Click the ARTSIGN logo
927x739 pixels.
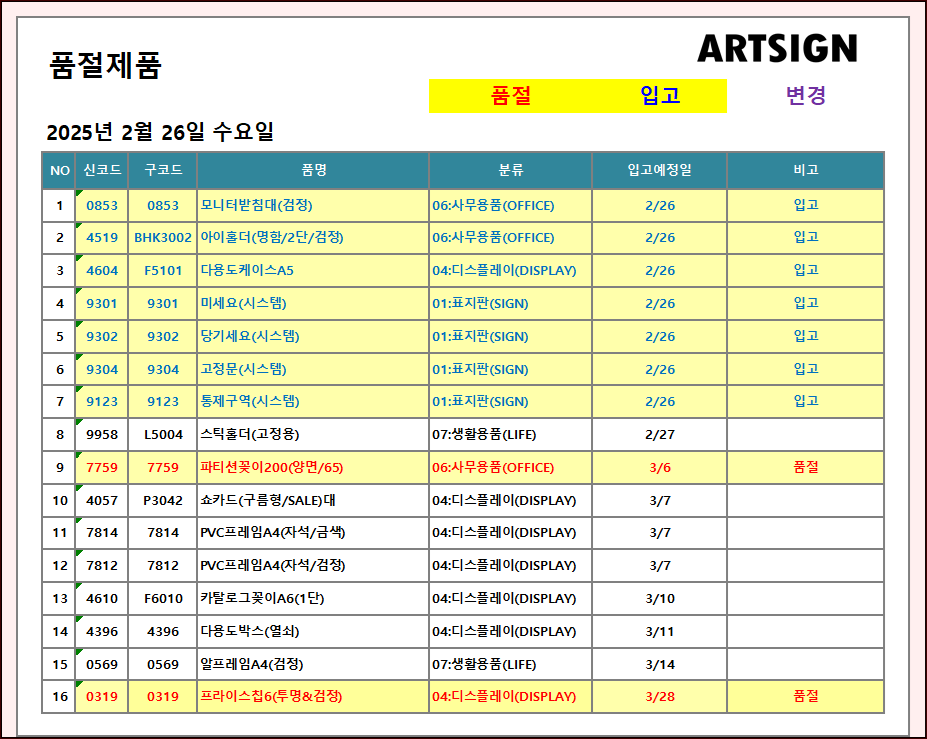tap(777, 48)
